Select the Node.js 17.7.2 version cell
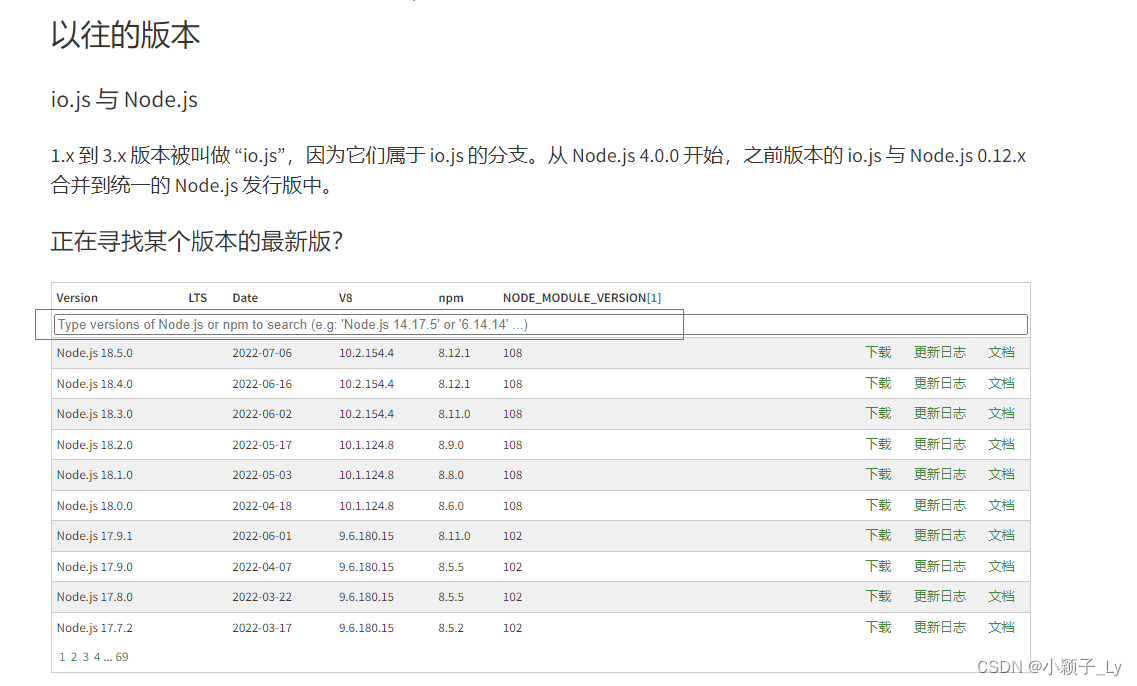The width and height of the screenshot is (1137, 686). [95, 628]
